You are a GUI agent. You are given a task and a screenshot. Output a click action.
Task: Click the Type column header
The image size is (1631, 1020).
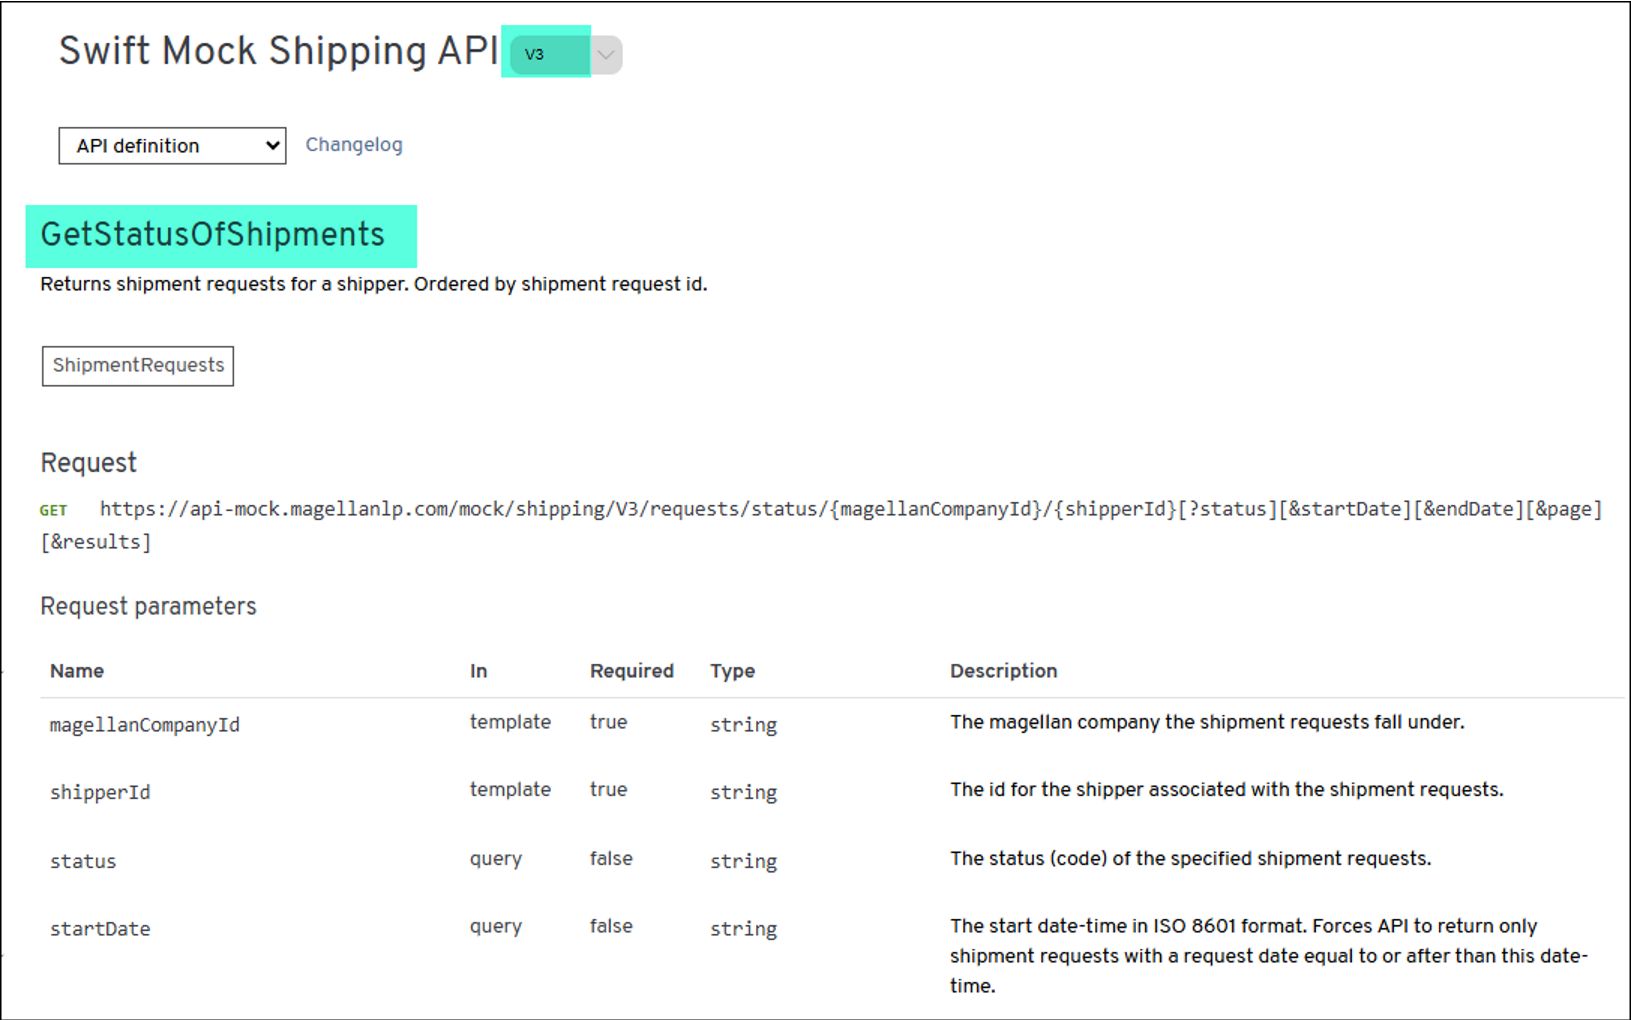[732, 671]
